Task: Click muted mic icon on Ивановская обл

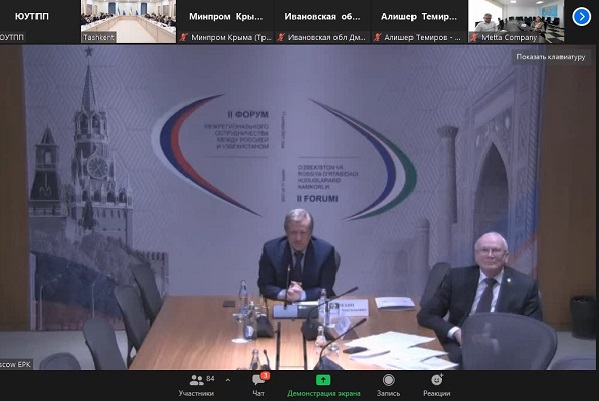Action: [x=281, y=37]
